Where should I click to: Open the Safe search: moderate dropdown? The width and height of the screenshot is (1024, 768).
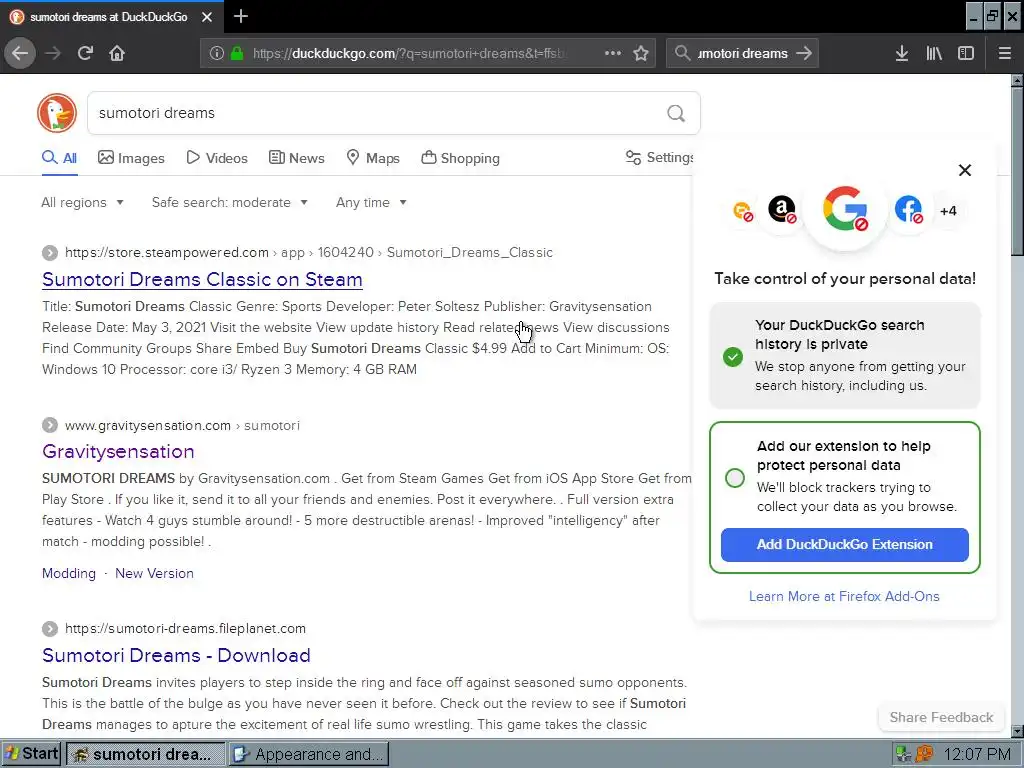(230, 202)
